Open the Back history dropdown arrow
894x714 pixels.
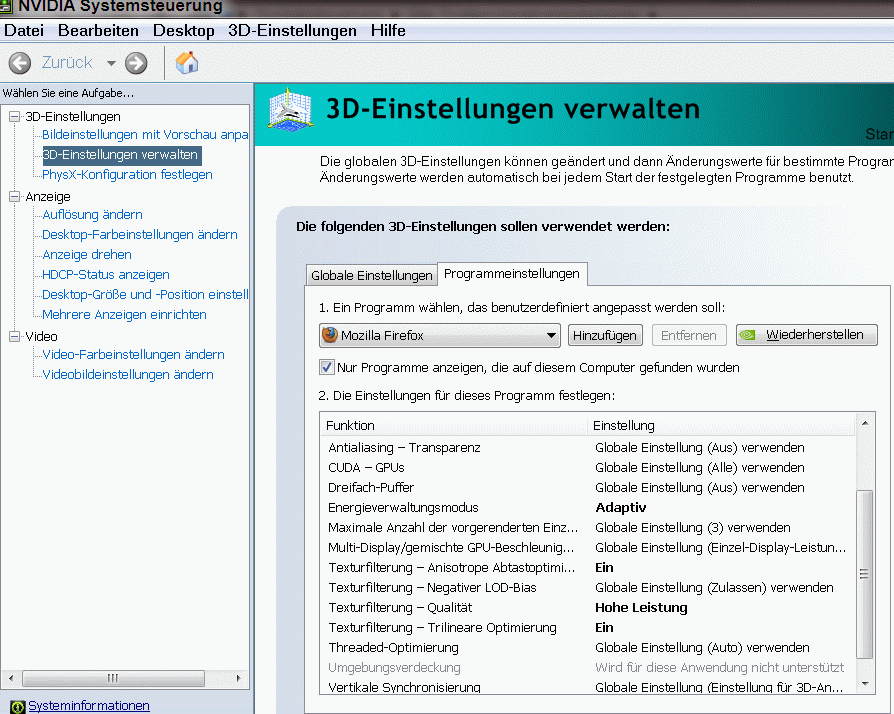111,63
